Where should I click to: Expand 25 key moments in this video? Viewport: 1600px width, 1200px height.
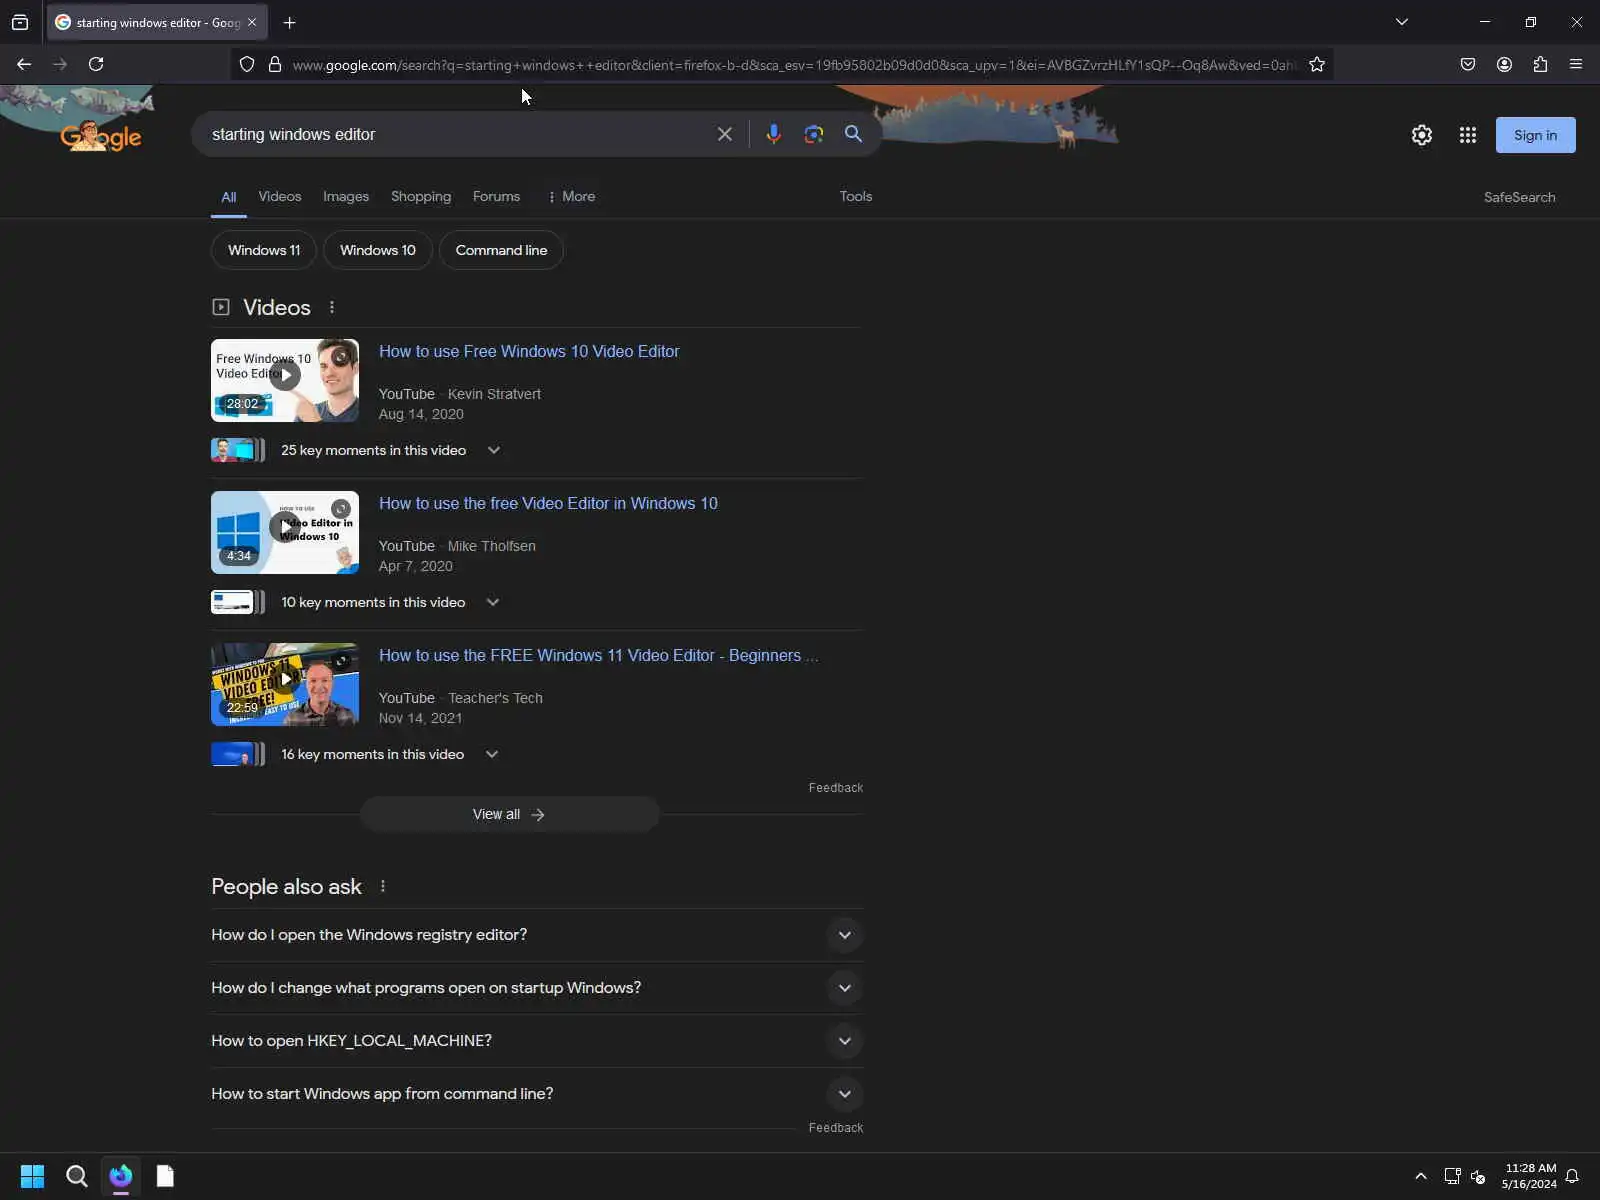(493, 450)
